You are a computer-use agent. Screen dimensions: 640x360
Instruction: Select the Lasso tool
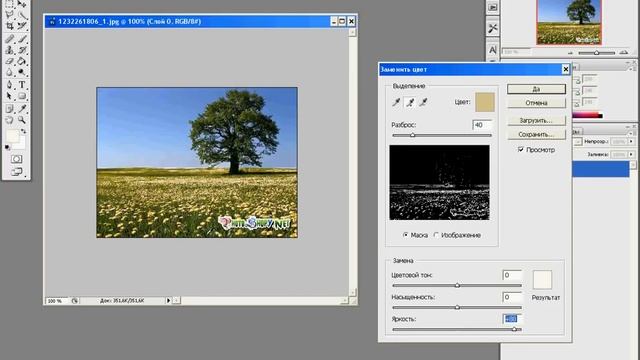click(10, 15)
